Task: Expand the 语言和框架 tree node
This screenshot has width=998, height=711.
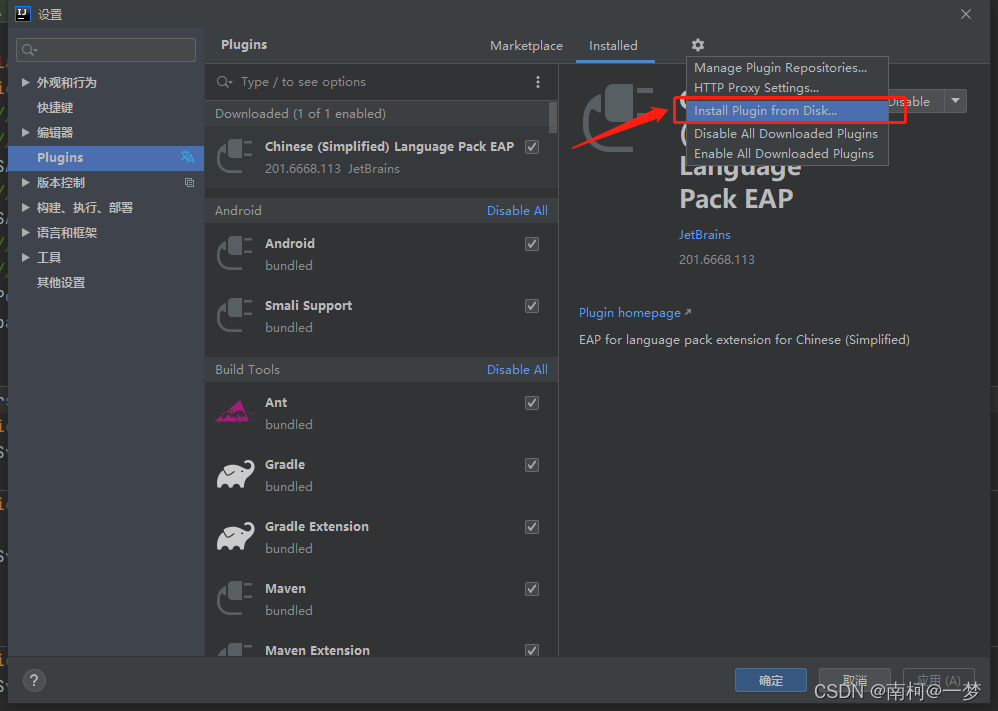Action: pos(25,232)
